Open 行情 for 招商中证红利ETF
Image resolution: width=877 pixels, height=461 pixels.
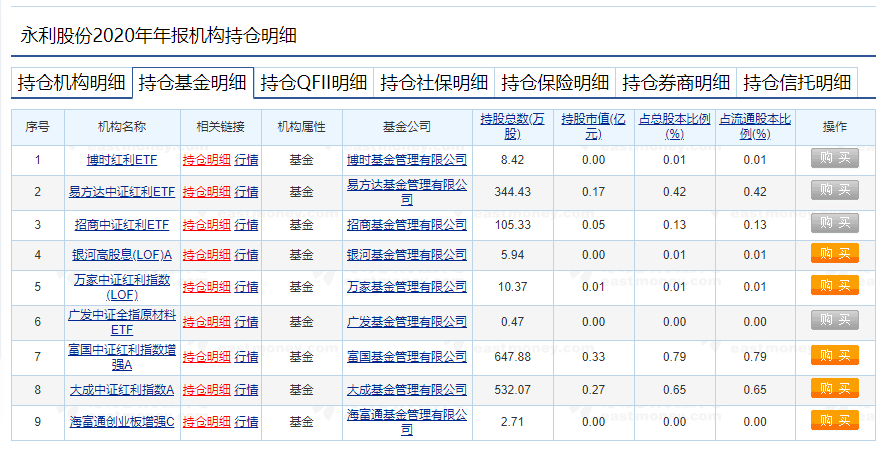click(x=246, y=225)
